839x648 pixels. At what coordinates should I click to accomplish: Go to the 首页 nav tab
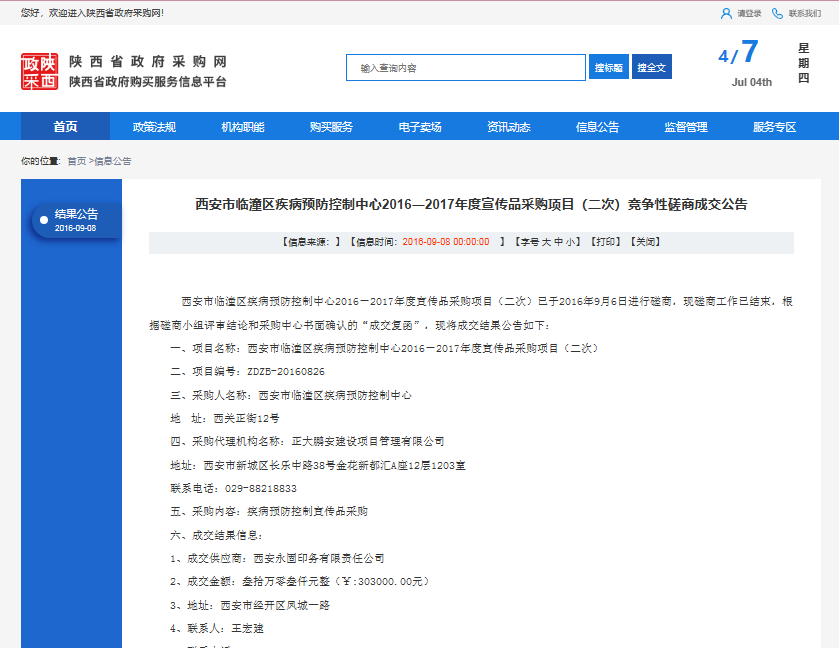(66, 127)
